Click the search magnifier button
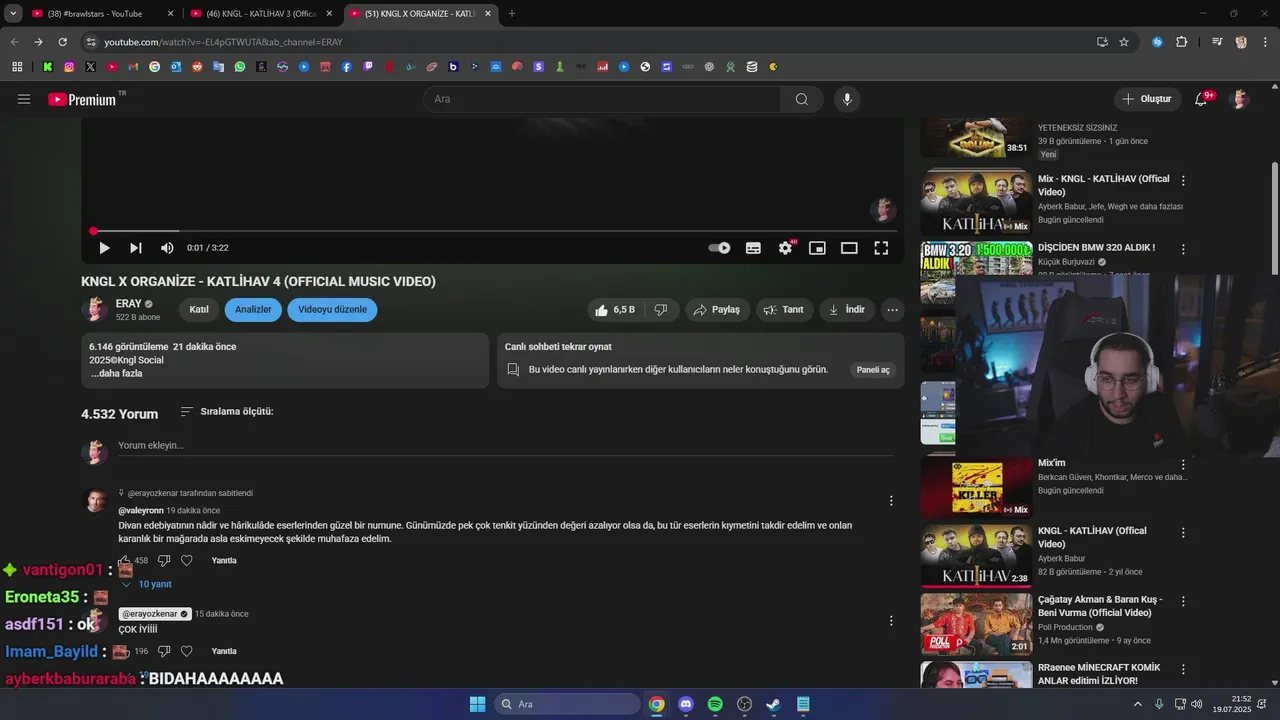Screen dimensions: 1280x720 pos(802,99)
